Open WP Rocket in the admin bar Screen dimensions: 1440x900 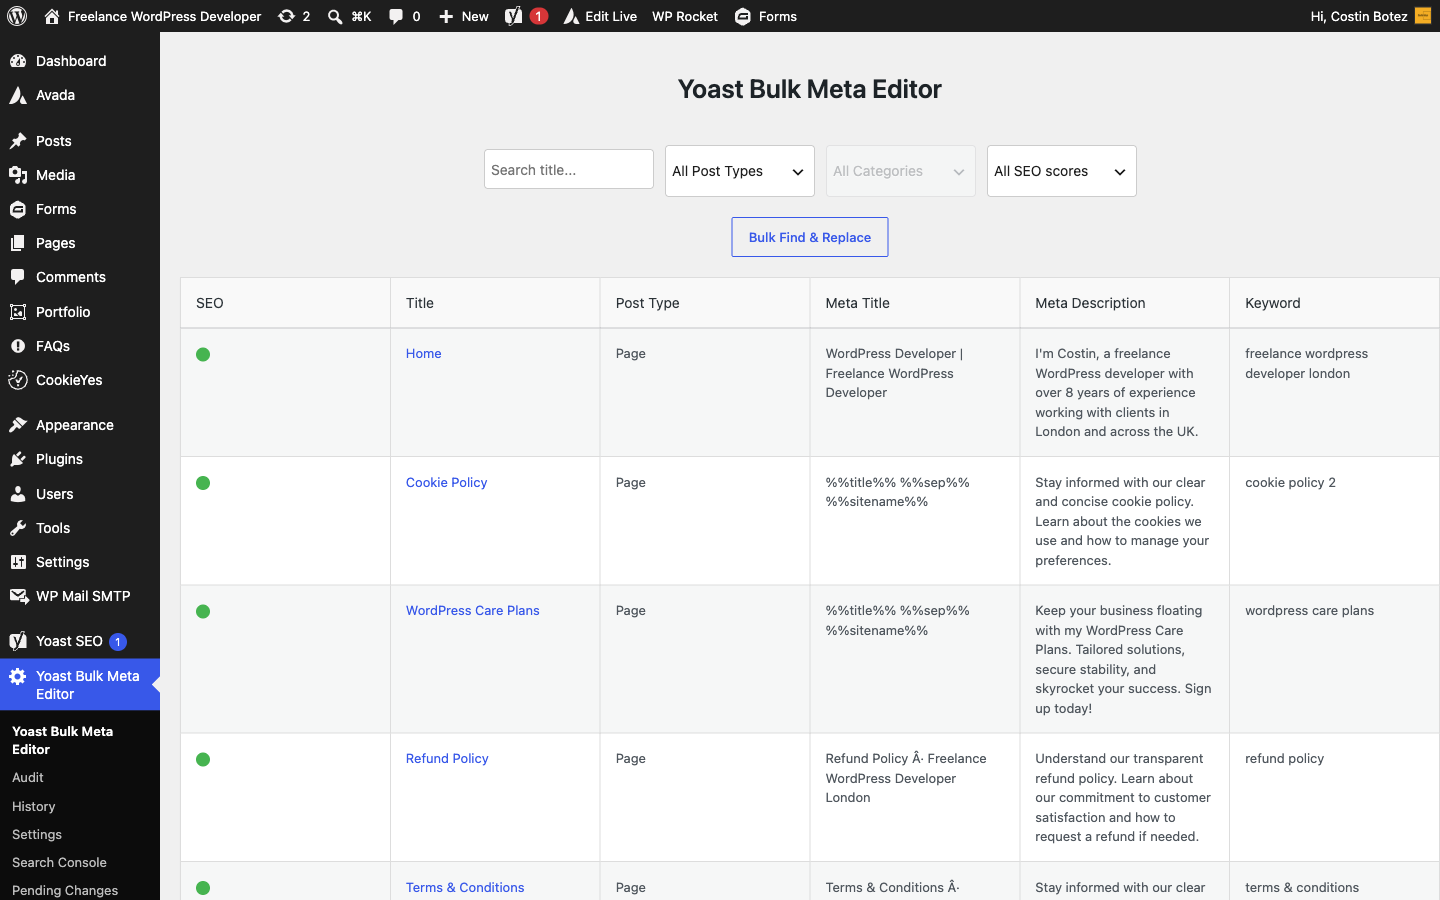[685, 16]
